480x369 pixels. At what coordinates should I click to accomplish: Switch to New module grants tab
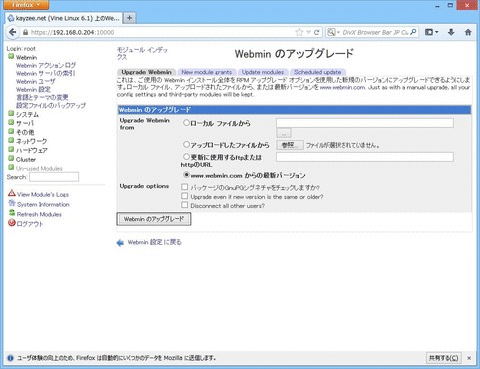[x=207, y=72]
